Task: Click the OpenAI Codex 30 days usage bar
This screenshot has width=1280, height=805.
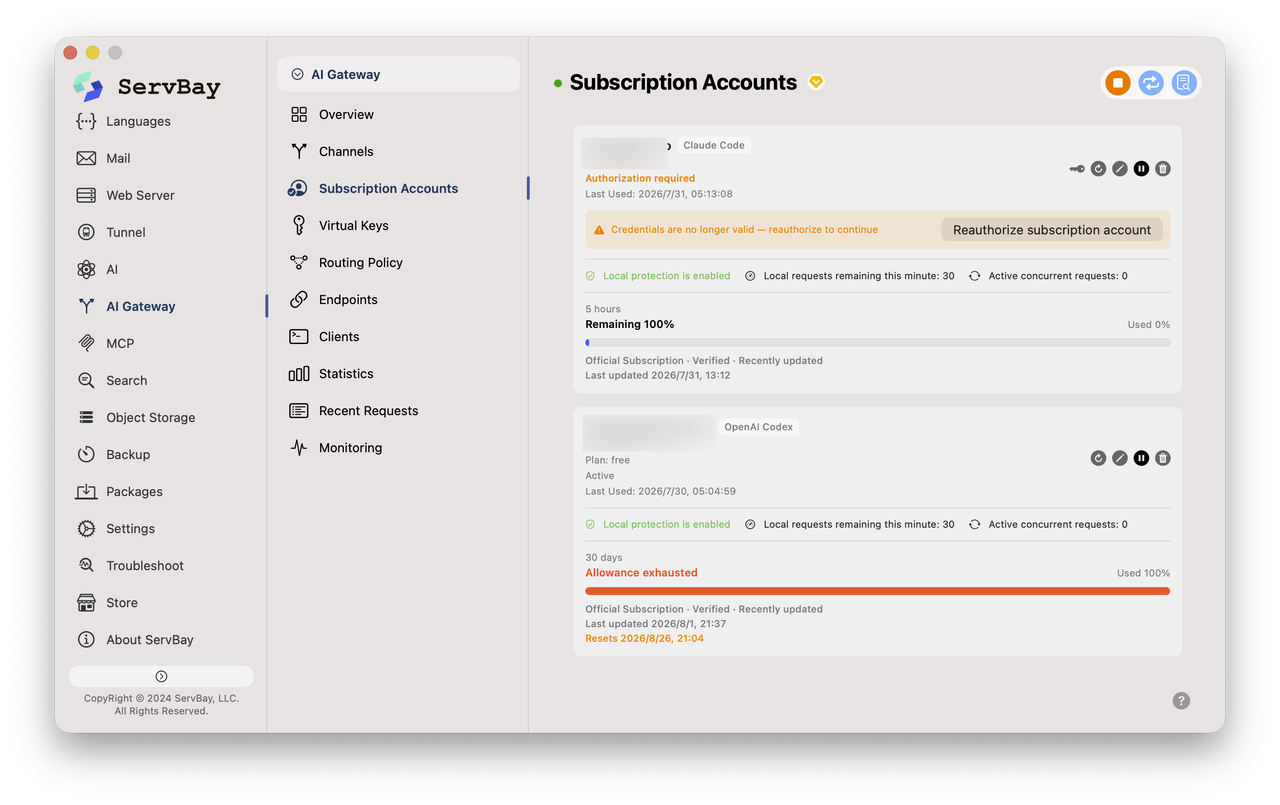Action: coord(878,591)
